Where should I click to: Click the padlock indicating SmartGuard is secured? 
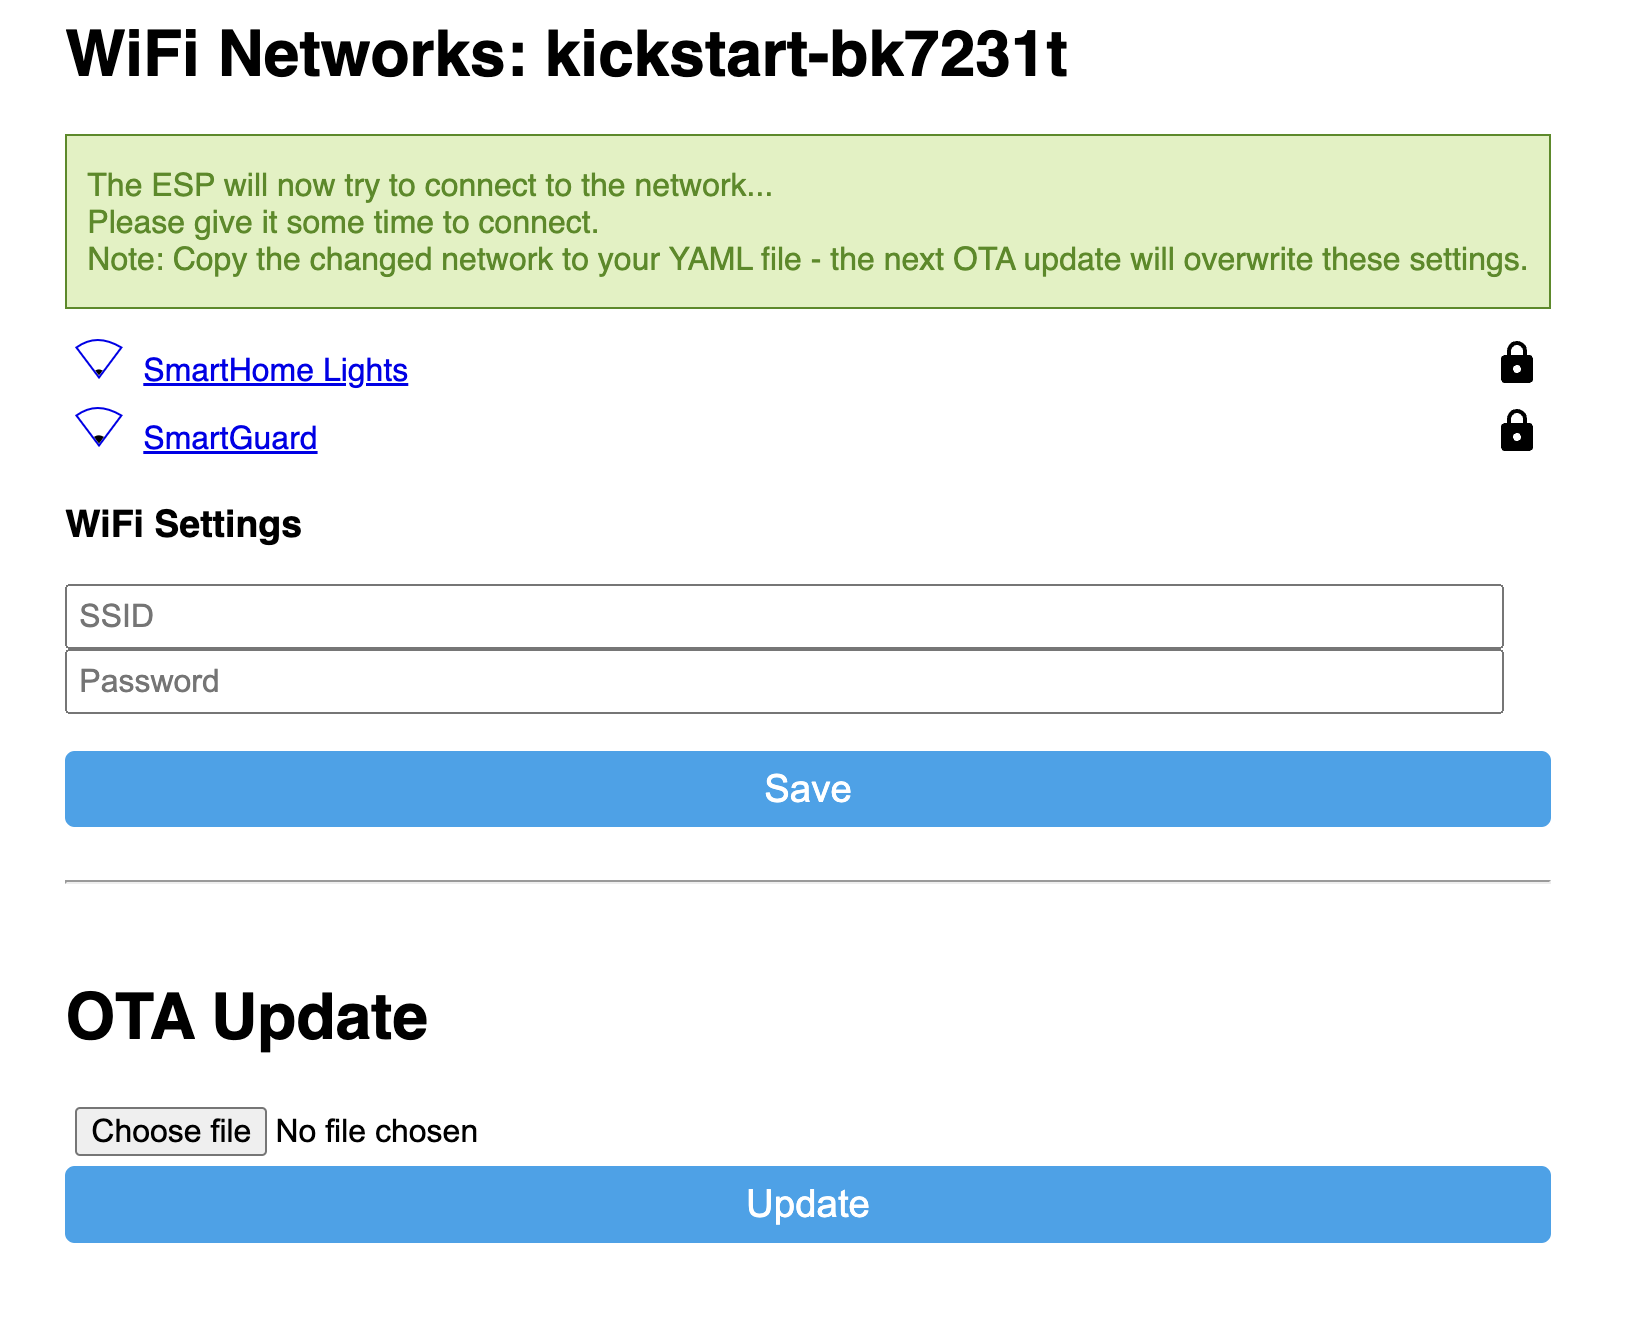tap(1517, 431)
